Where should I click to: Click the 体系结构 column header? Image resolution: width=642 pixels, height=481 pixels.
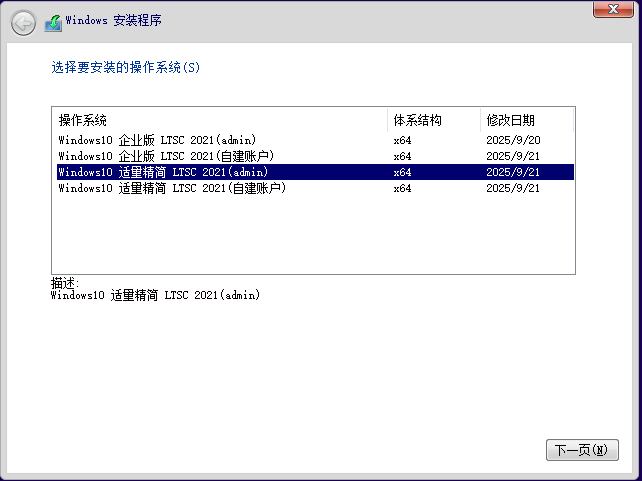[417, 120]
